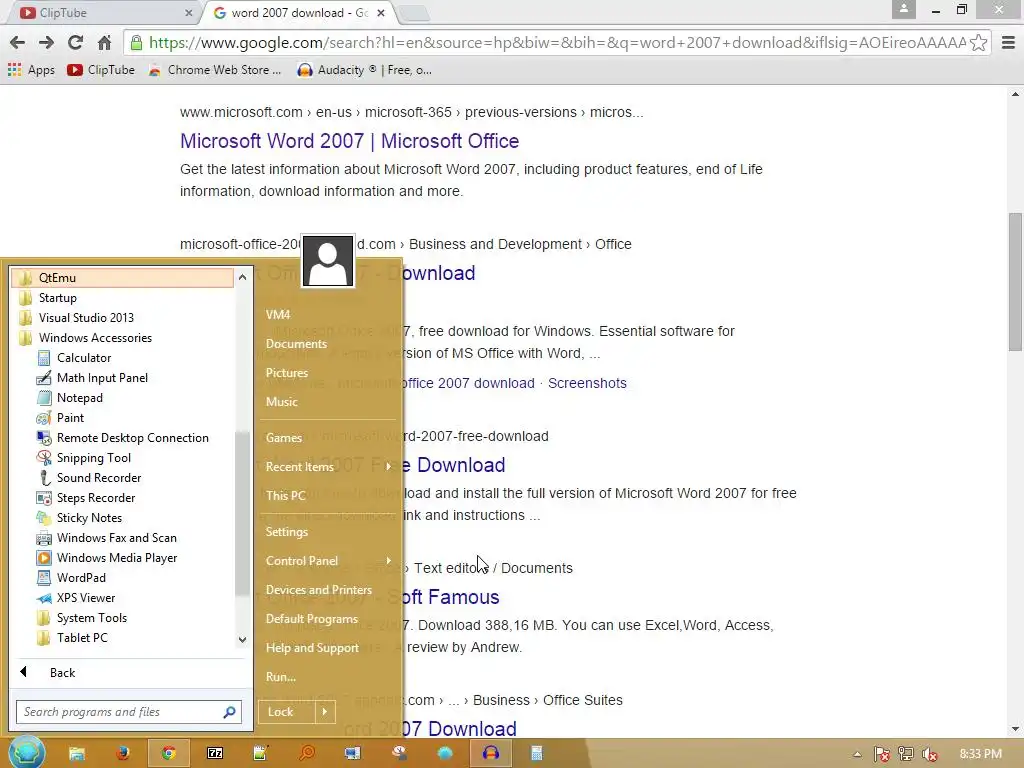Screen dimensions: 1024x768
Task: Open Sound Recorder
Action: [x=99, y=478]
